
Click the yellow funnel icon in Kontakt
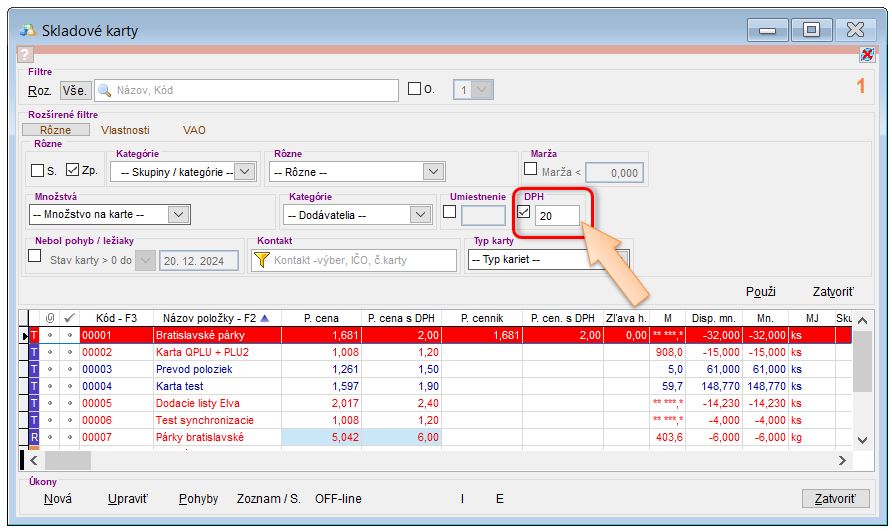point(262,260)
